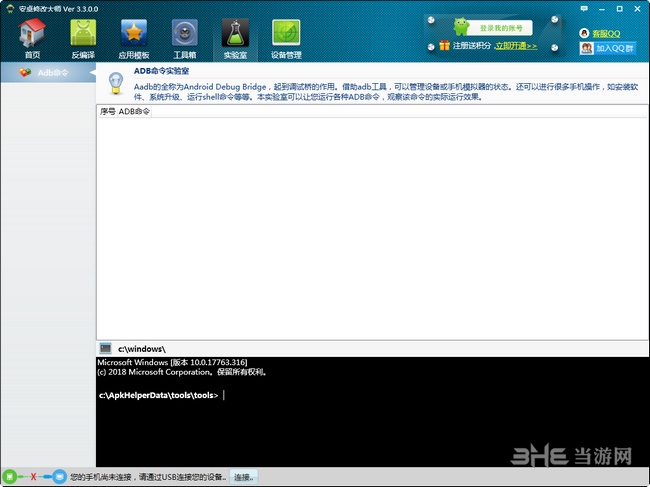The width and height of the screenshot is (650, 487).
Task: Click the c:\windows\ path text
Action: tap(142, 349)
